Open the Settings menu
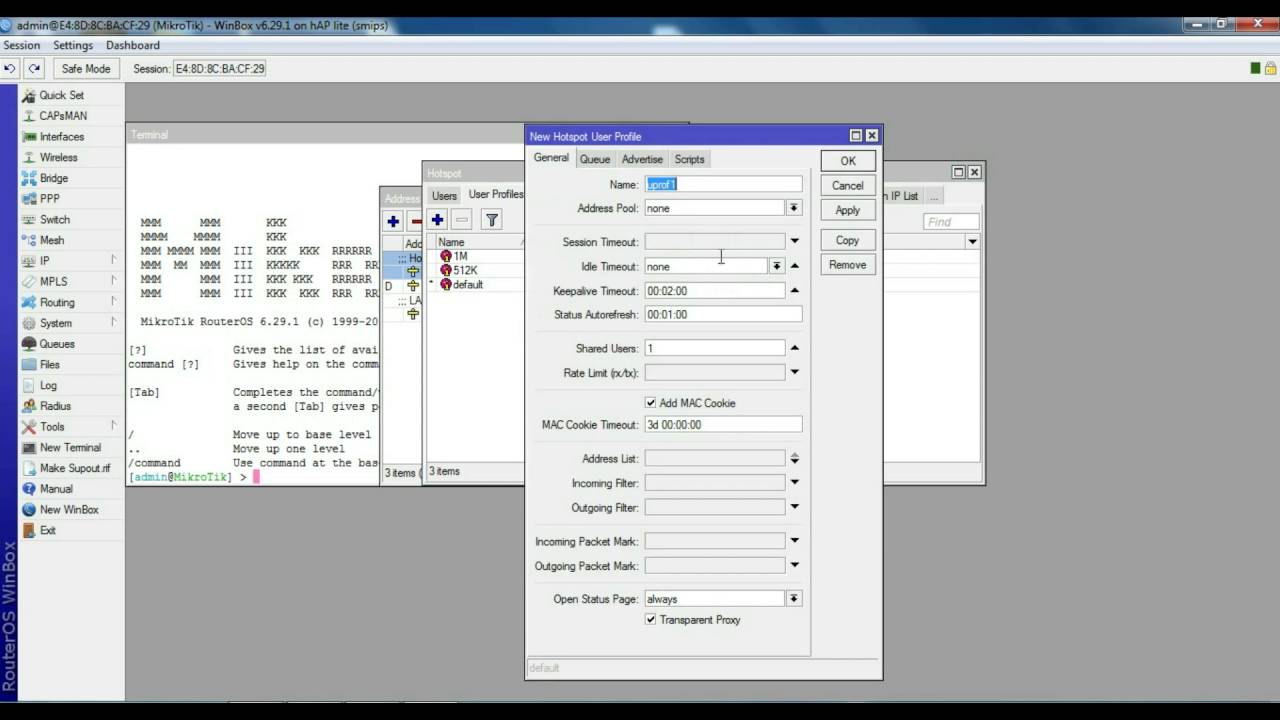Viewport: 1280px width, 720px height. (x=73, y=45)
